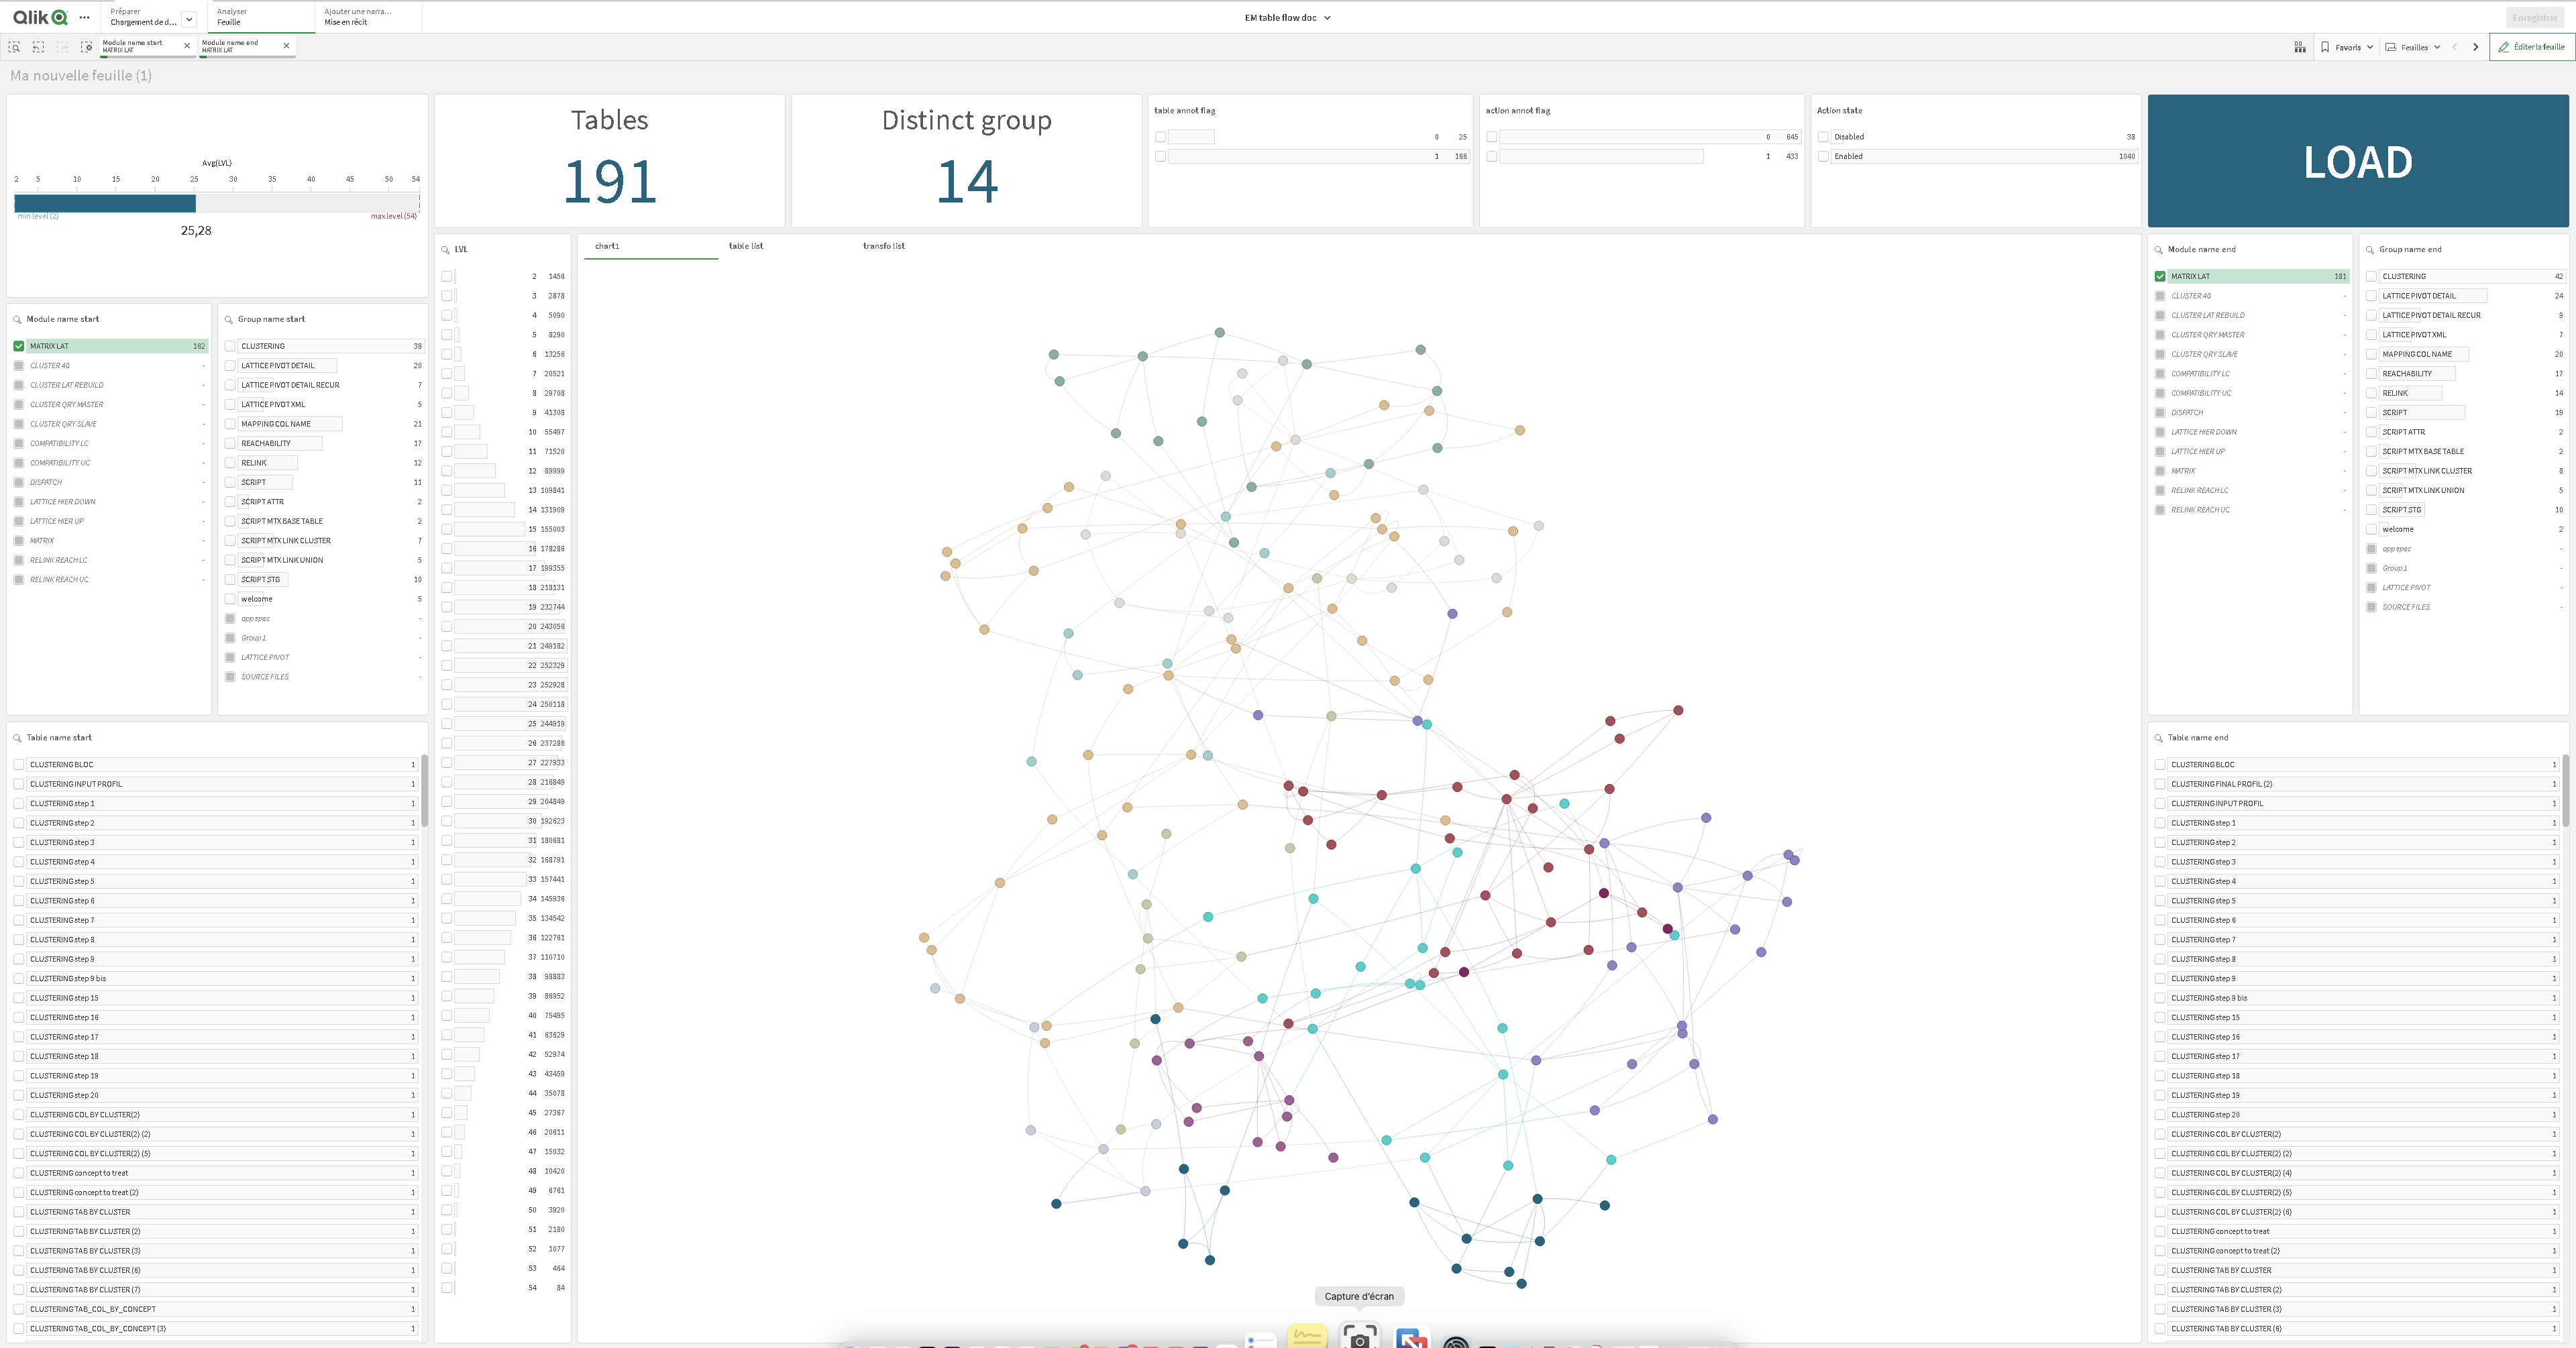Step back in selections
Viewport: 2576px width, 1348px height.
pos(38,47)
